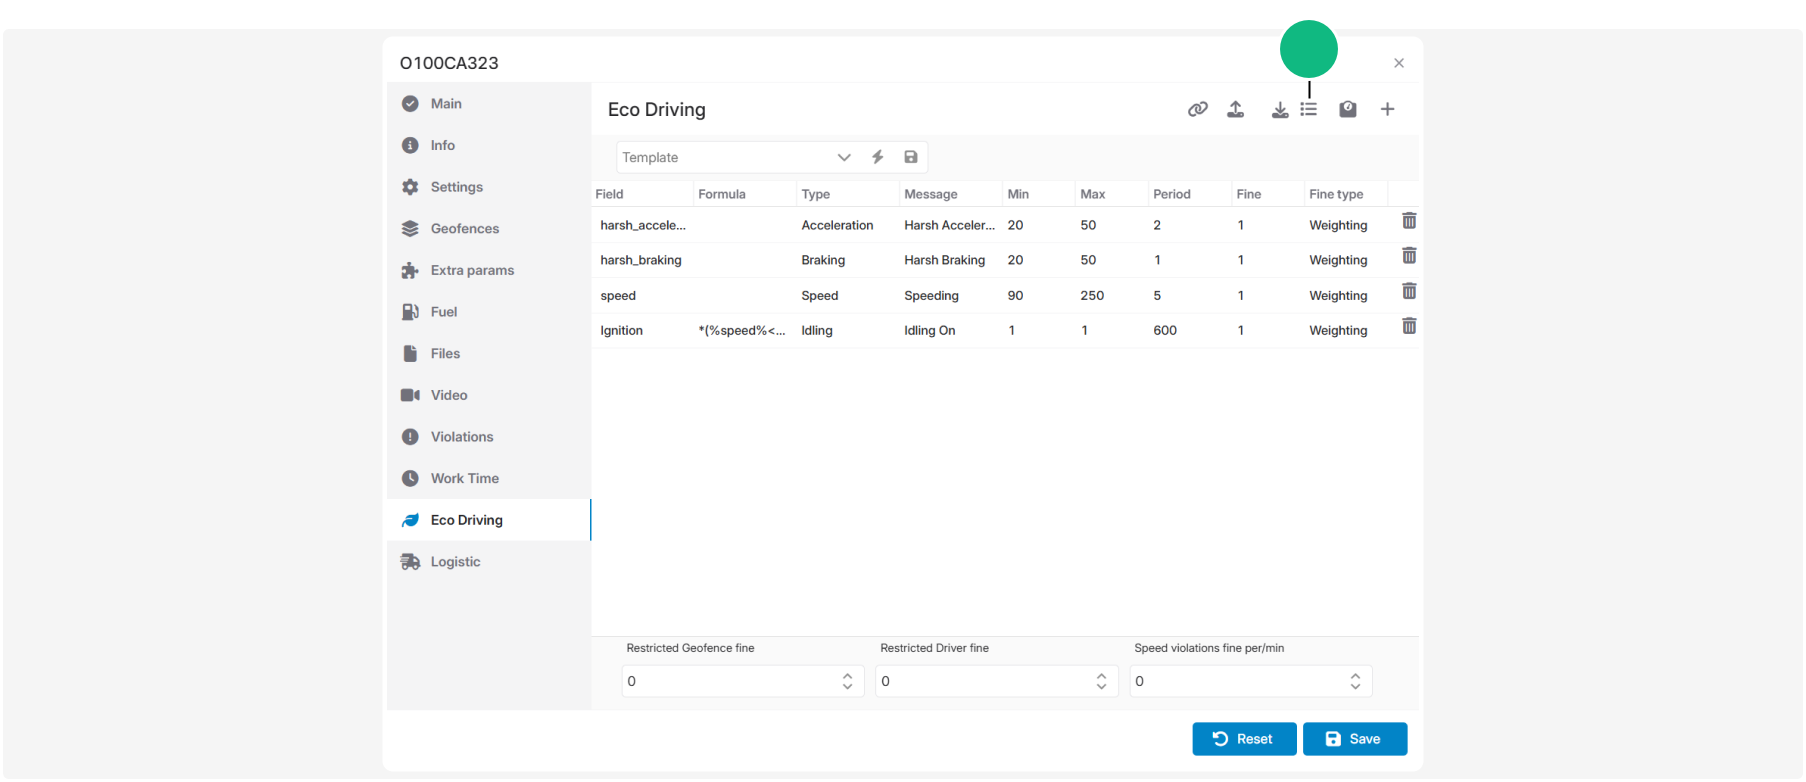
Task: Click the upload icon in Eco Driving toolbar
Action: (1236, 109)
